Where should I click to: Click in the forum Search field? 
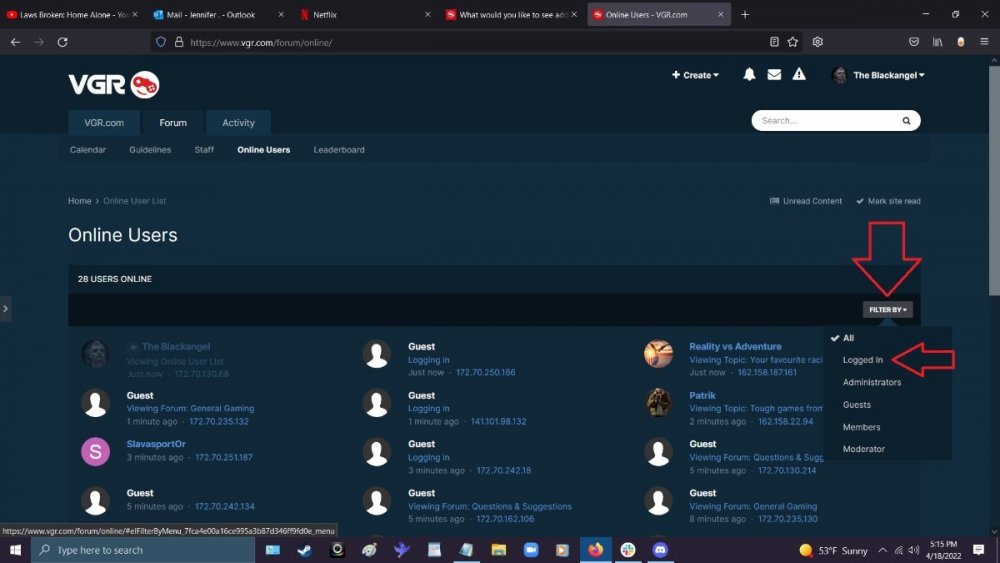(828, 121)
